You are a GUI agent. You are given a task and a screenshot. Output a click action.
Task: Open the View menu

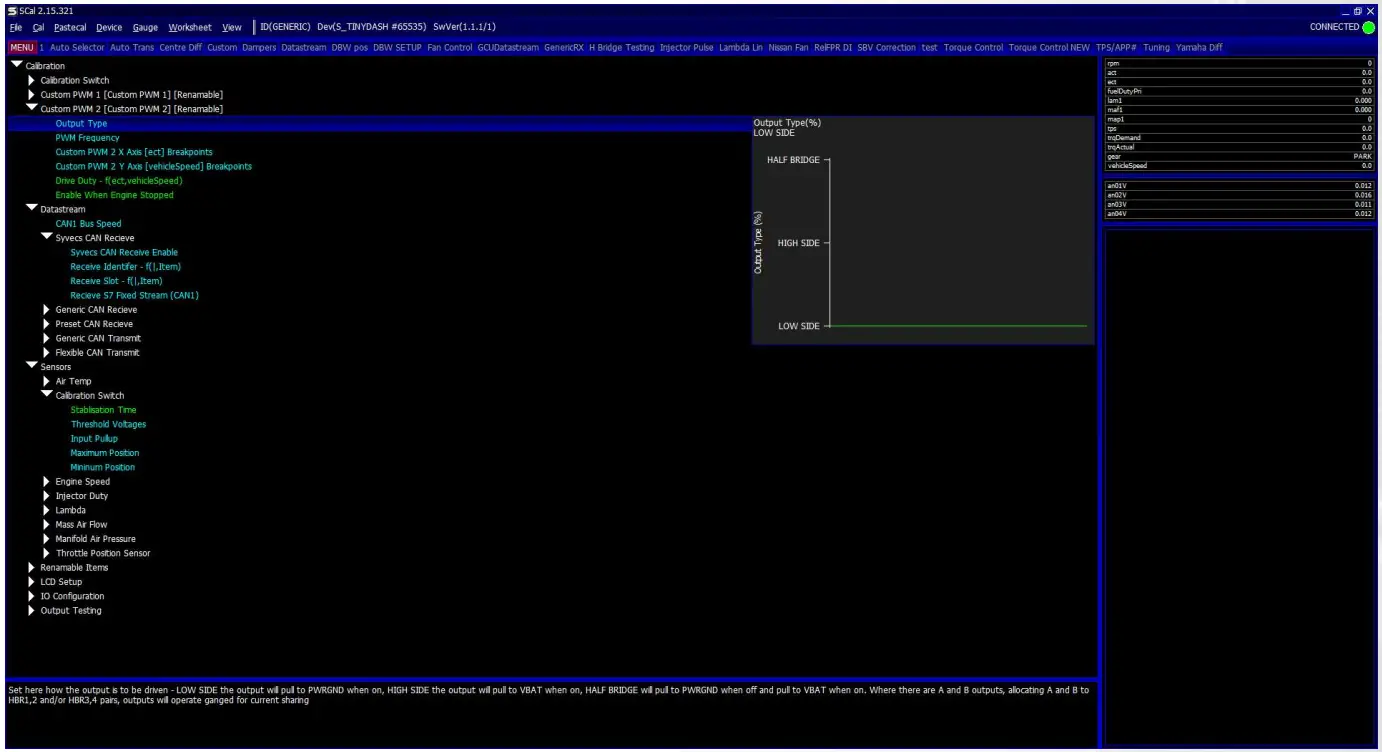[x=232, y=27]
